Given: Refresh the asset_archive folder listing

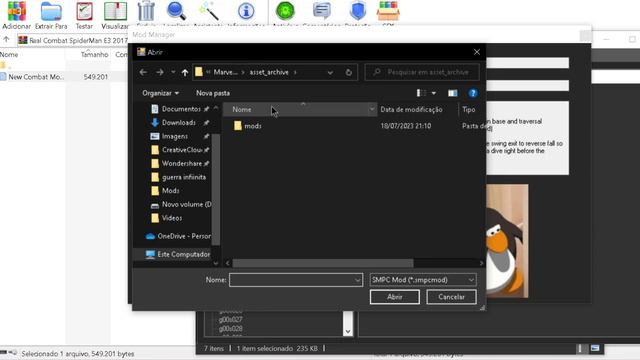Looking at the screenshot, I should click(x=349, y=72).
